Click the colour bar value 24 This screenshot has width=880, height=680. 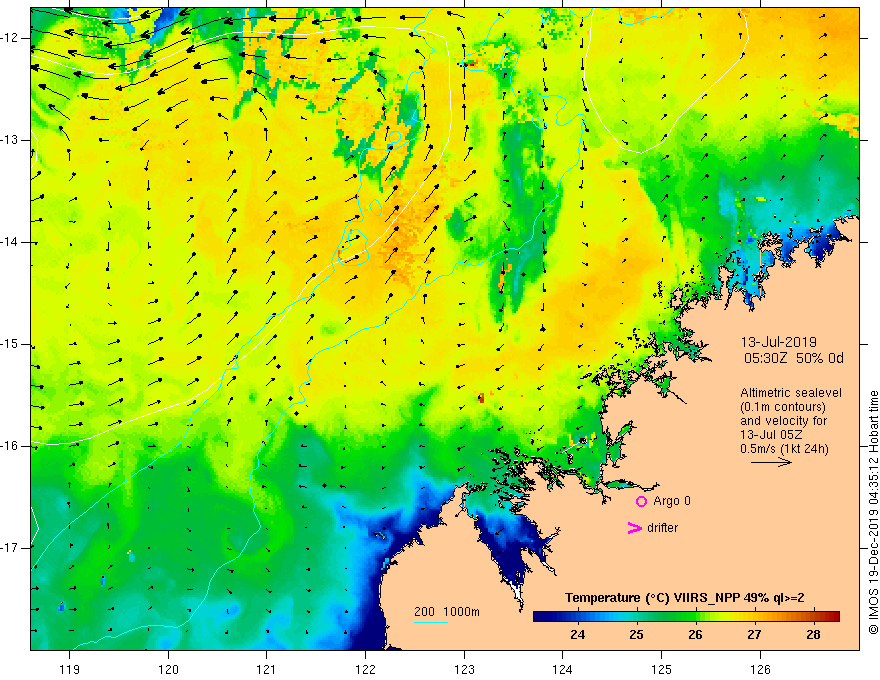coord(577,635)
